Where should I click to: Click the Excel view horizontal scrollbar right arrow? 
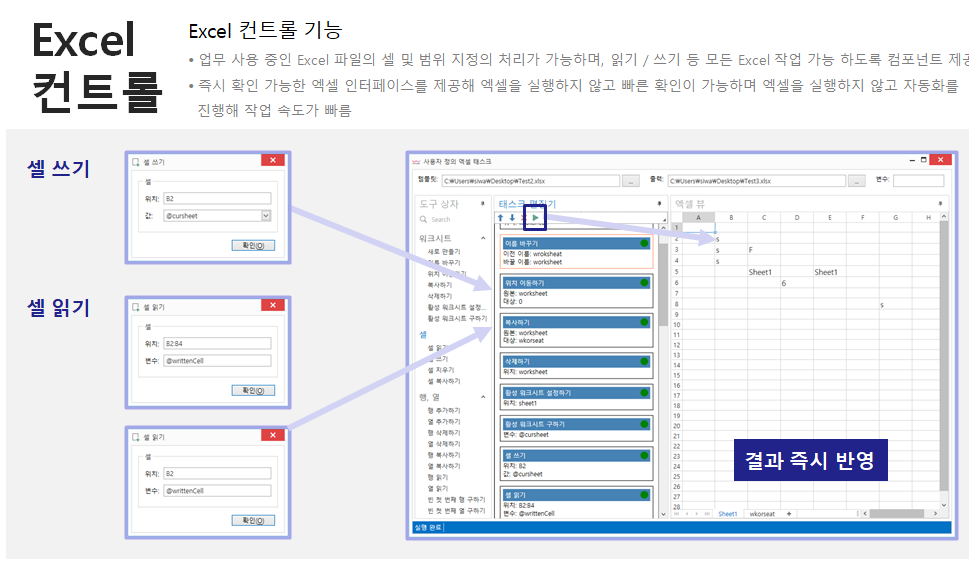(x=935, y=513)
